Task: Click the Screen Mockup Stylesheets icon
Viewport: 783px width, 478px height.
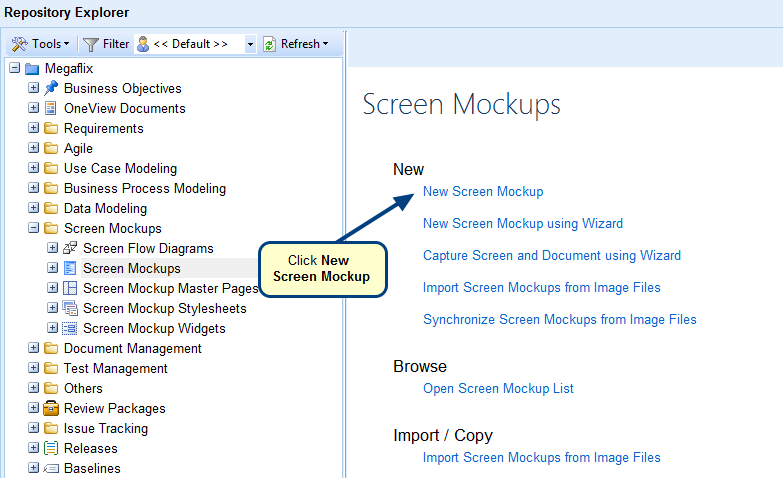Action: (70, 308)
